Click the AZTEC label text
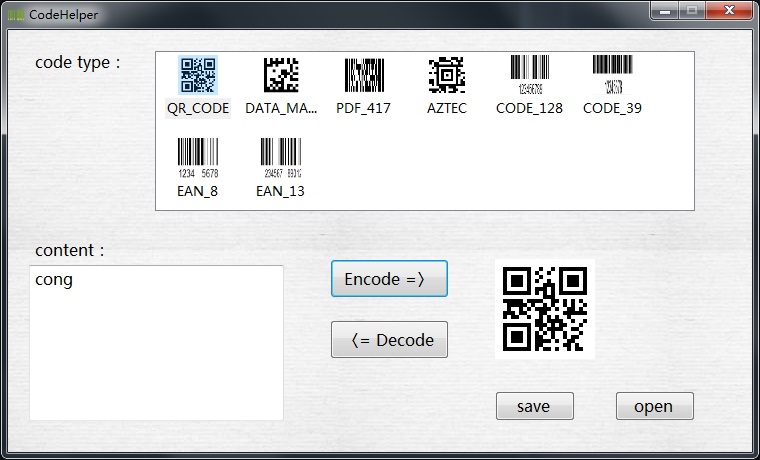The width and height of the screenshot is (760, 460). pos(447,108)
